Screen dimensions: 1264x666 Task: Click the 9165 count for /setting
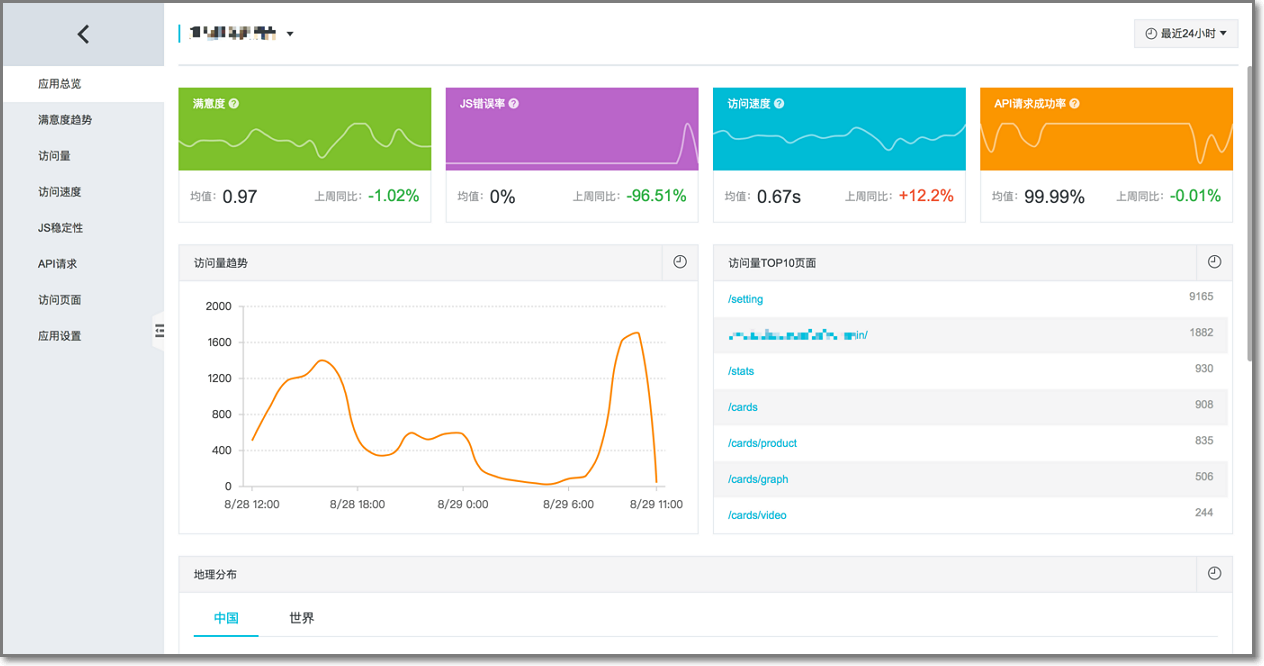point(1201,297)
